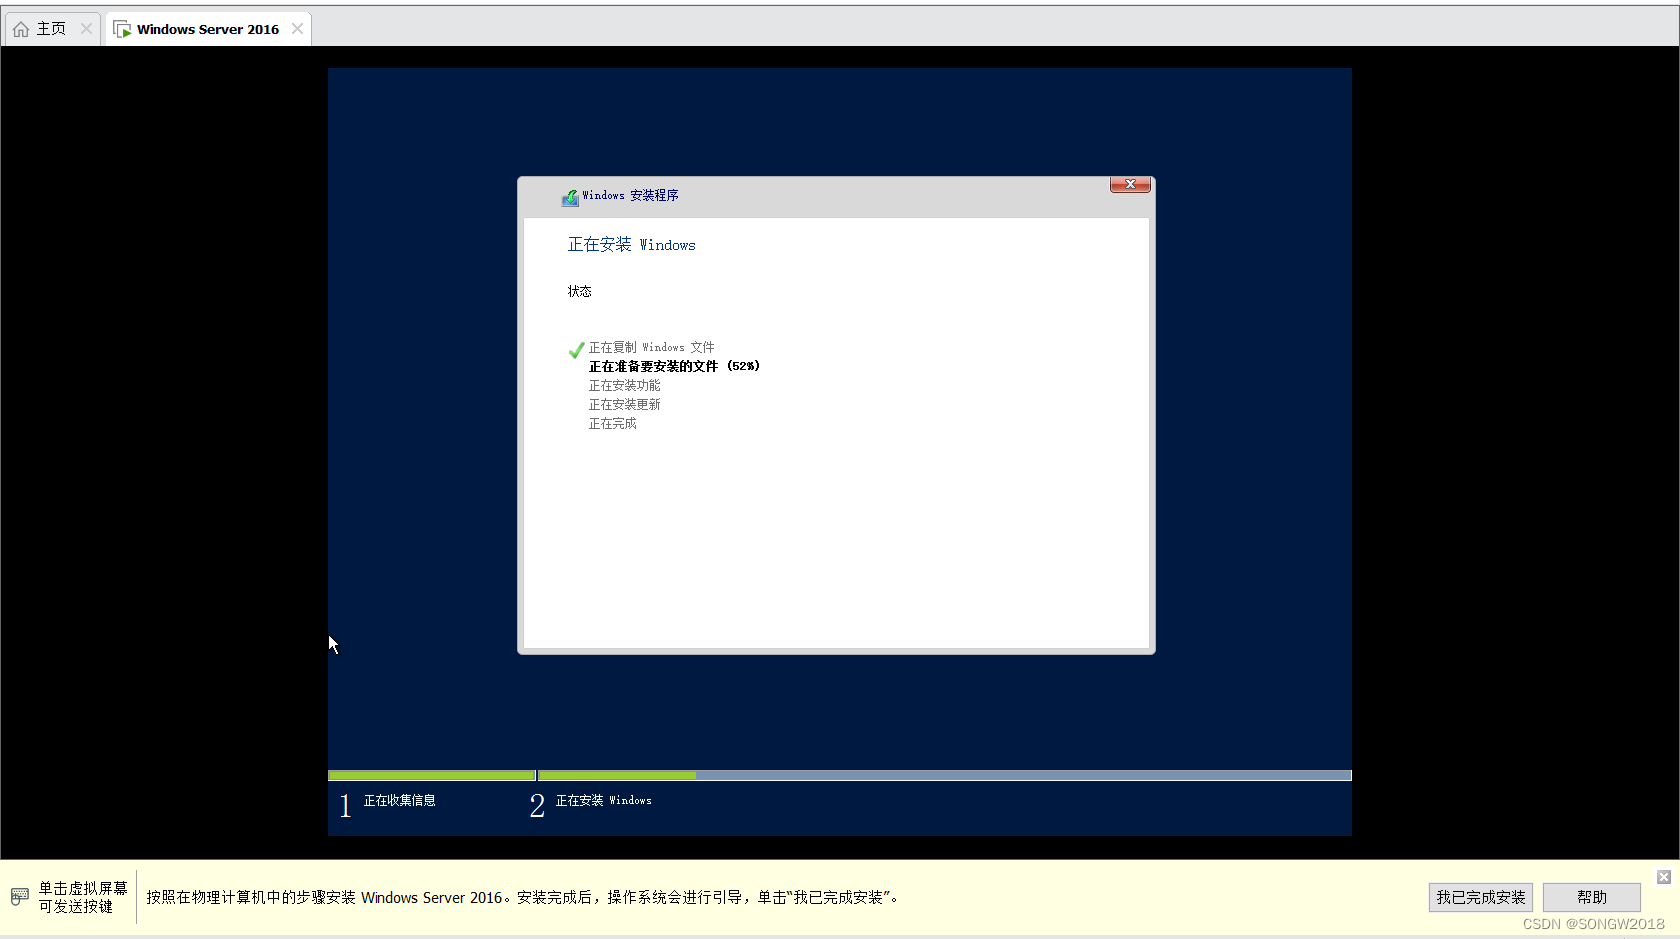The image size is (1680, 939).
Task: Dismiss the yellow install hint bar
Action: pyautogui.click(x=1664, y=877)
